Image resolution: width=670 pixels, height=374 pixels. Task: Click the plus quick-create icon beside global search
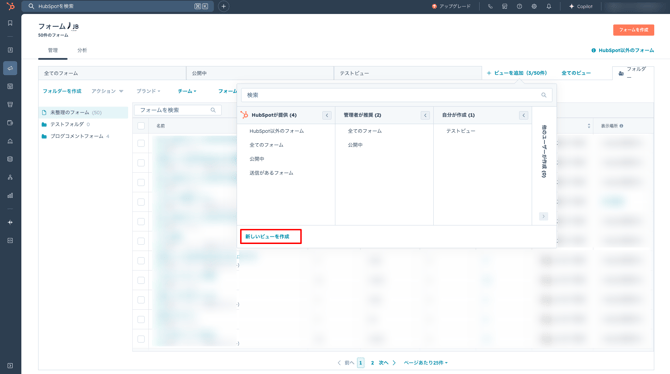[223, 6]
